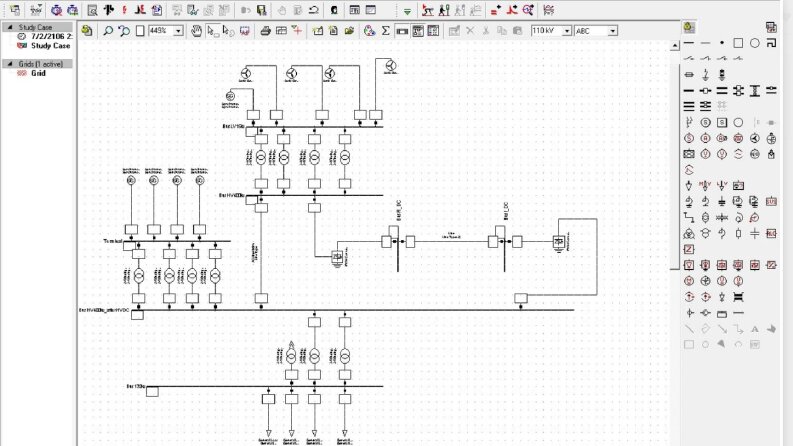
Task: Open the folder icon for existing graphic
Action: (x=349, y=31)
